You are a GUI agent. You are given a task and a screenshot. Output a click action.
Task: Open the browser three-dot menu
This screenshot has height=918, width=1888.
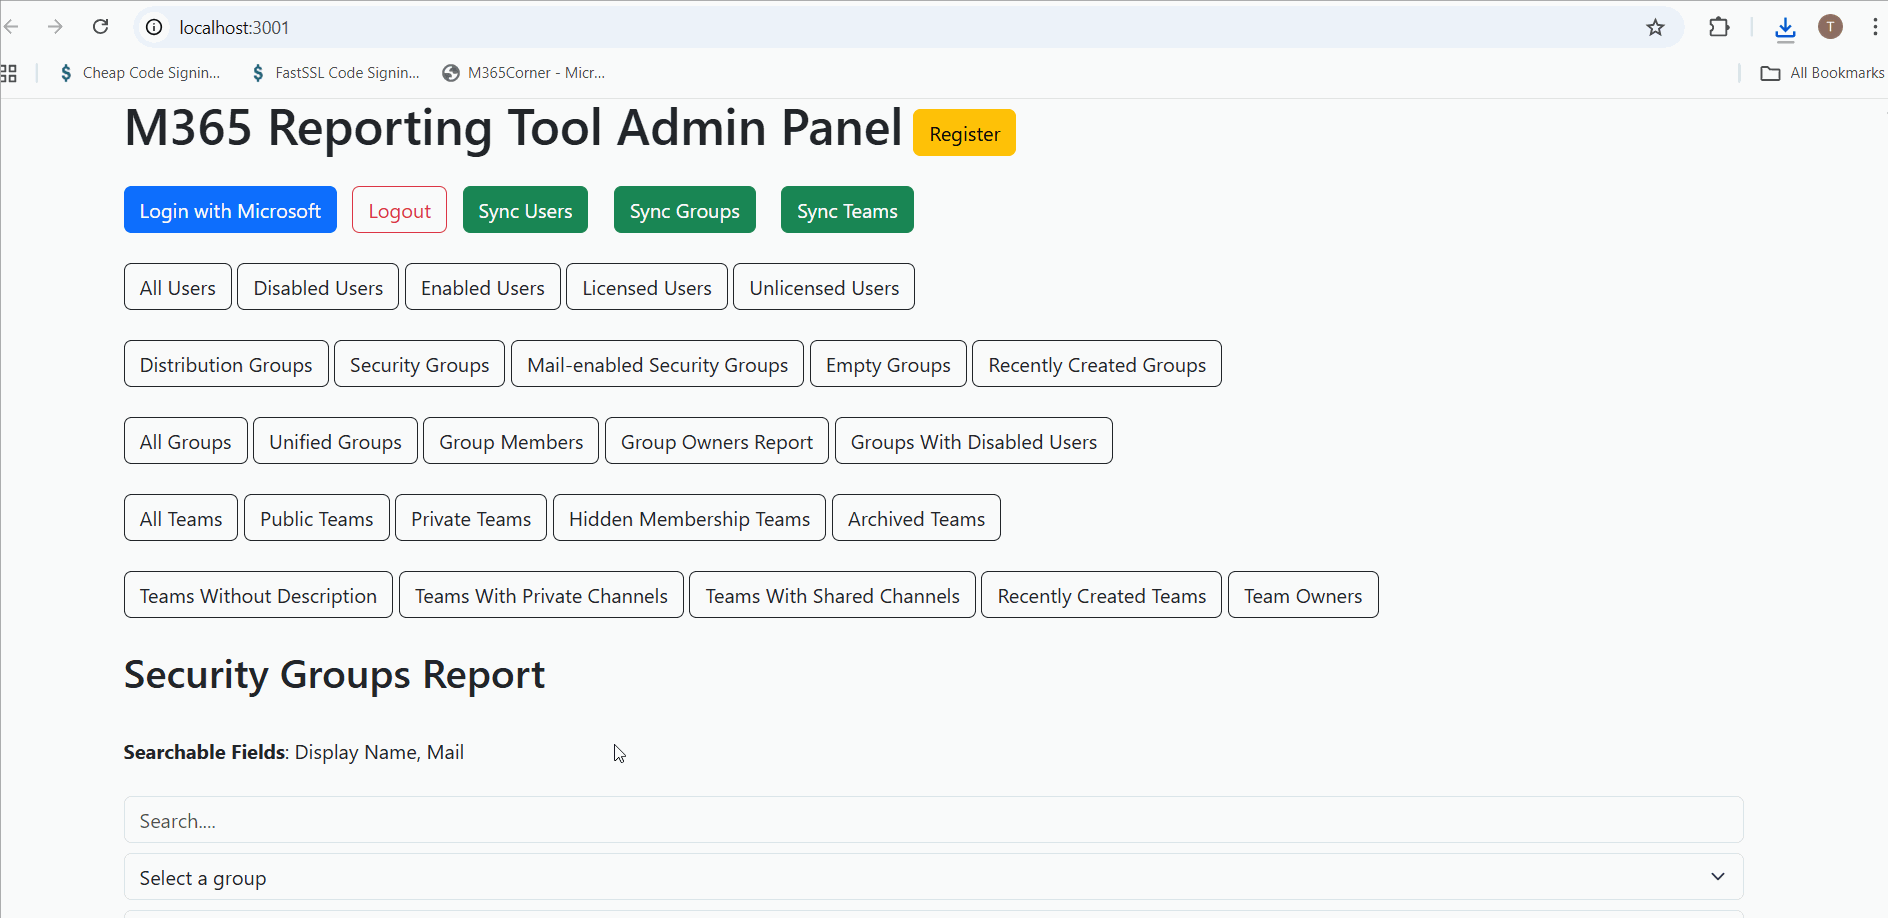point(1874,27)
